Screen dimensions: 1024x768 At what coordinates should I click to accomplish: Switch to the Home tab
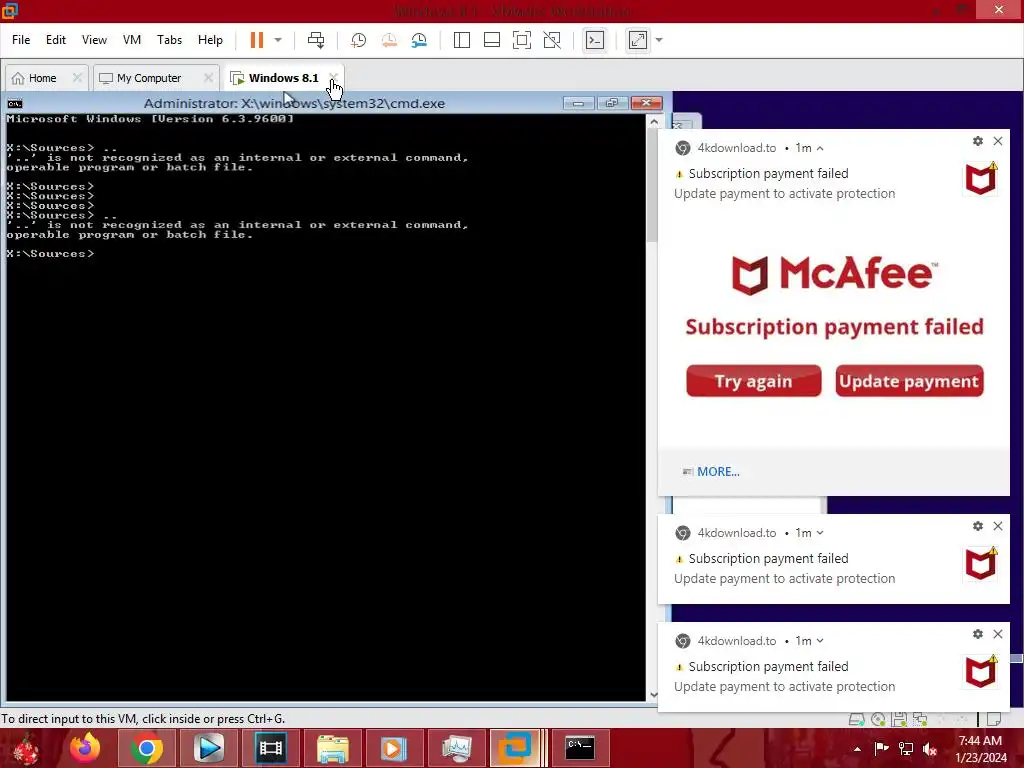tap(42, 78)
